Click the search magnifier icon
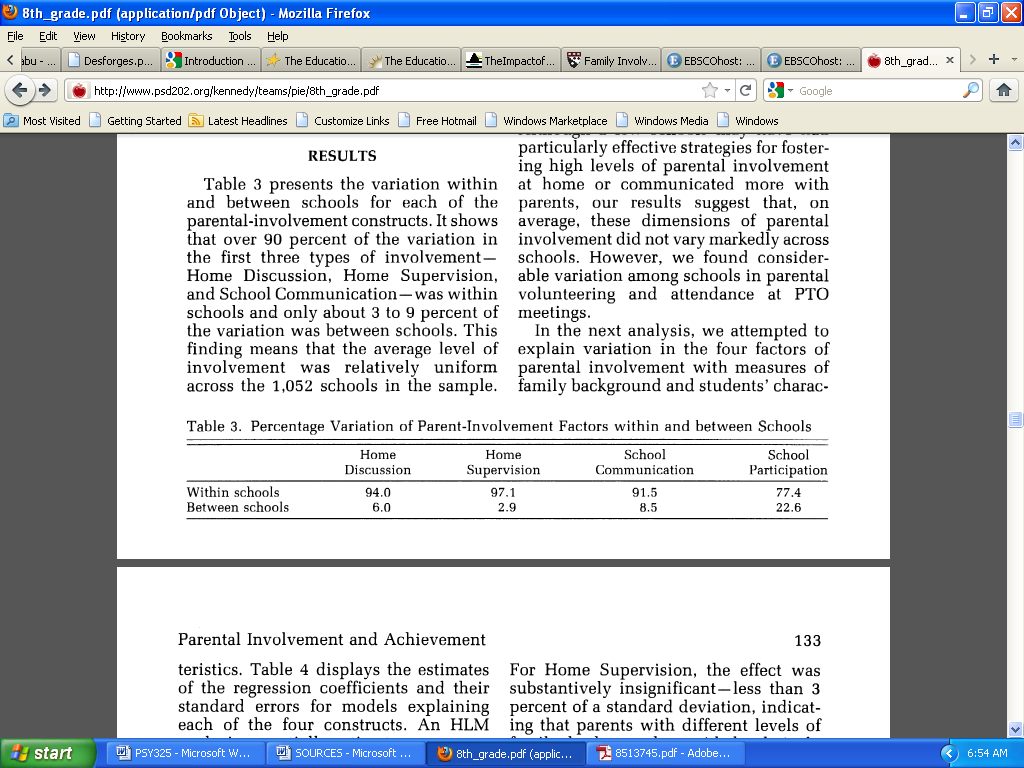1024x768 pixels. (971, 90)
